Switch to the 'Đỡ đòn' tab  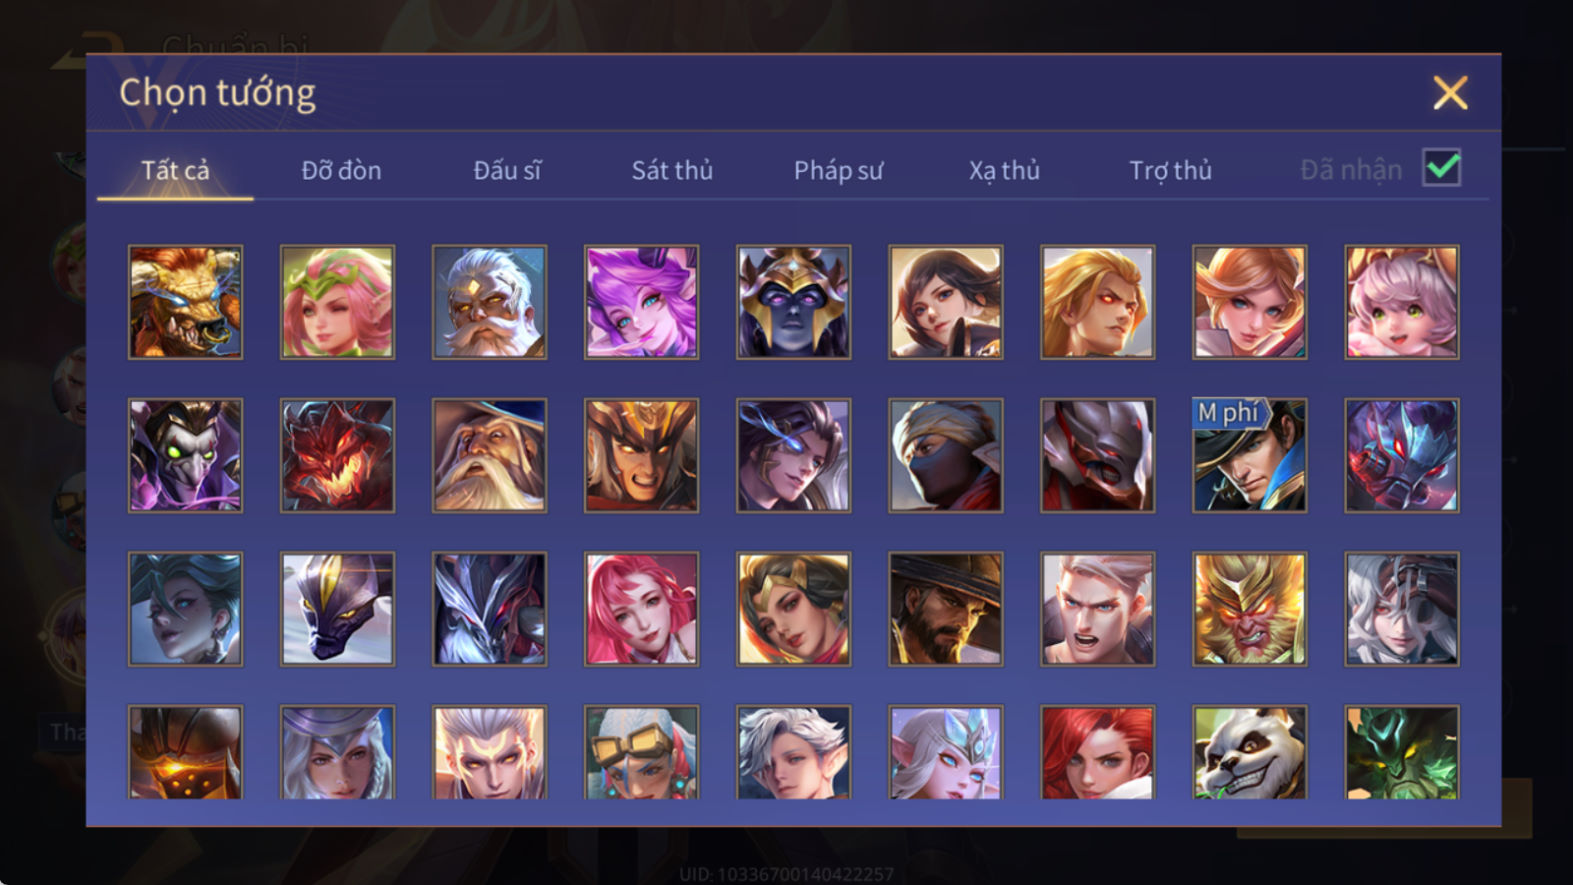point(341,170)
